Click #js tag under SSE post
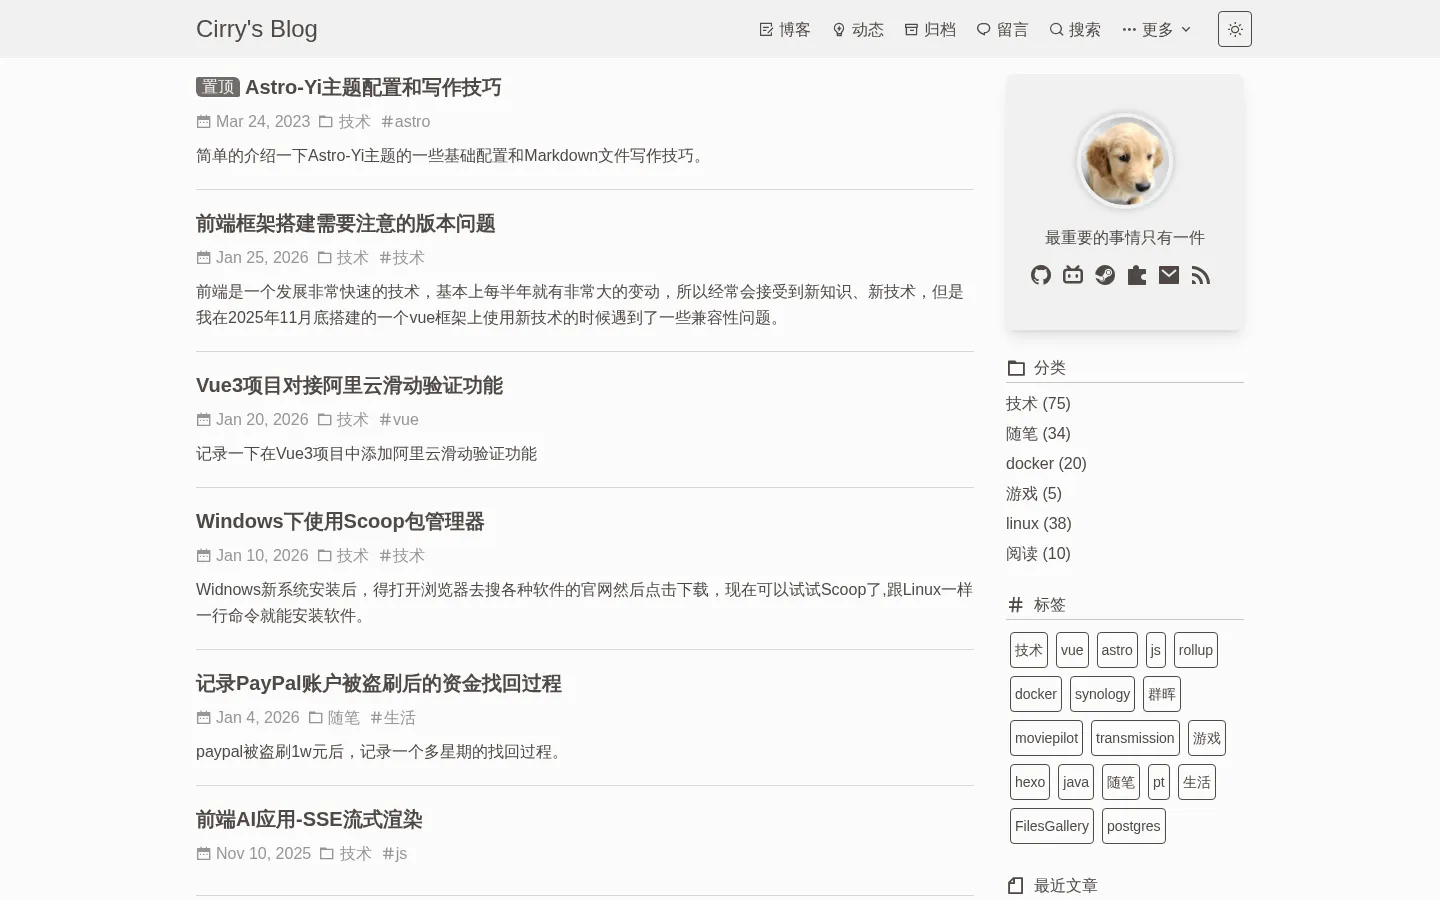The width and height of the screenshot is (1440, 900). tap(394, 853)
